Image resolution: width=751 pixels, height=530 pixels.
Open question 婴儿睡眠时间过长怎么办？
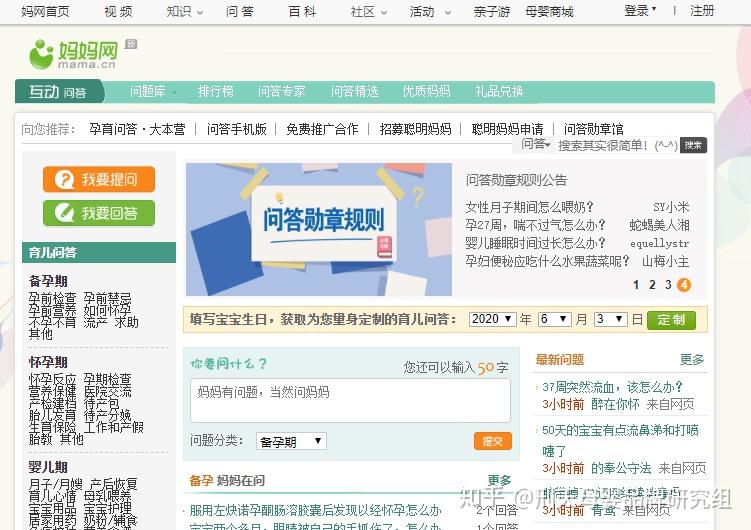tap(535, 243)
